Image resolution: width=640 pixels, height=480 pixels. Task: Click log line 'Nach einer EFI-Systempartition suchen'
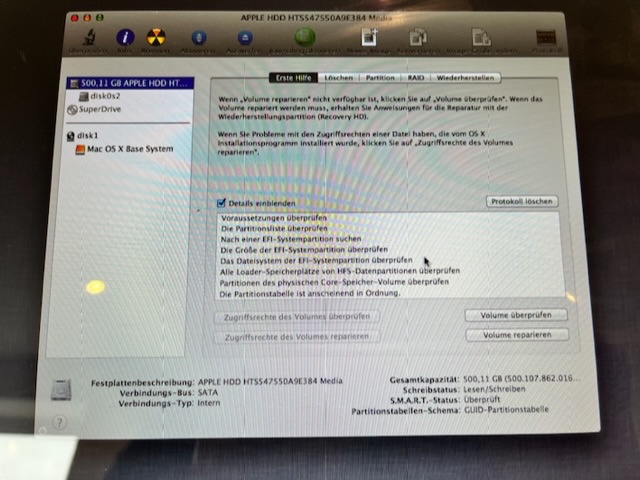pos(291,239)
